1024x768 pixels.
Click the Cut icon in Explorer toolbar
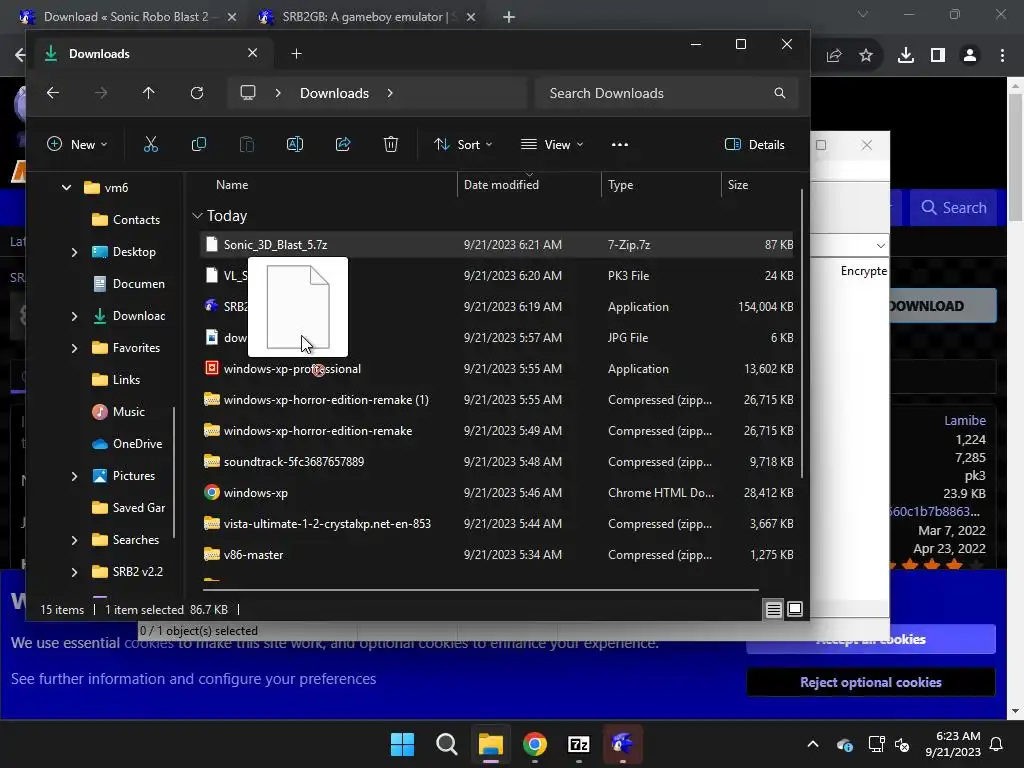coord(151,144)
